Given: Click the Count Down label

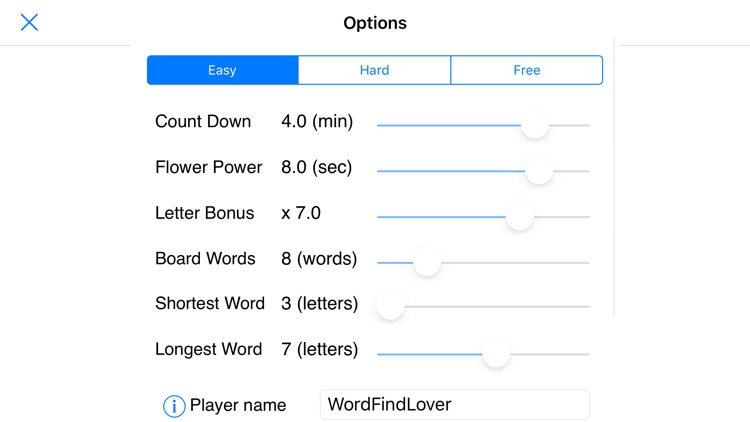Looking at the screenshot, I should click(203, 122).
